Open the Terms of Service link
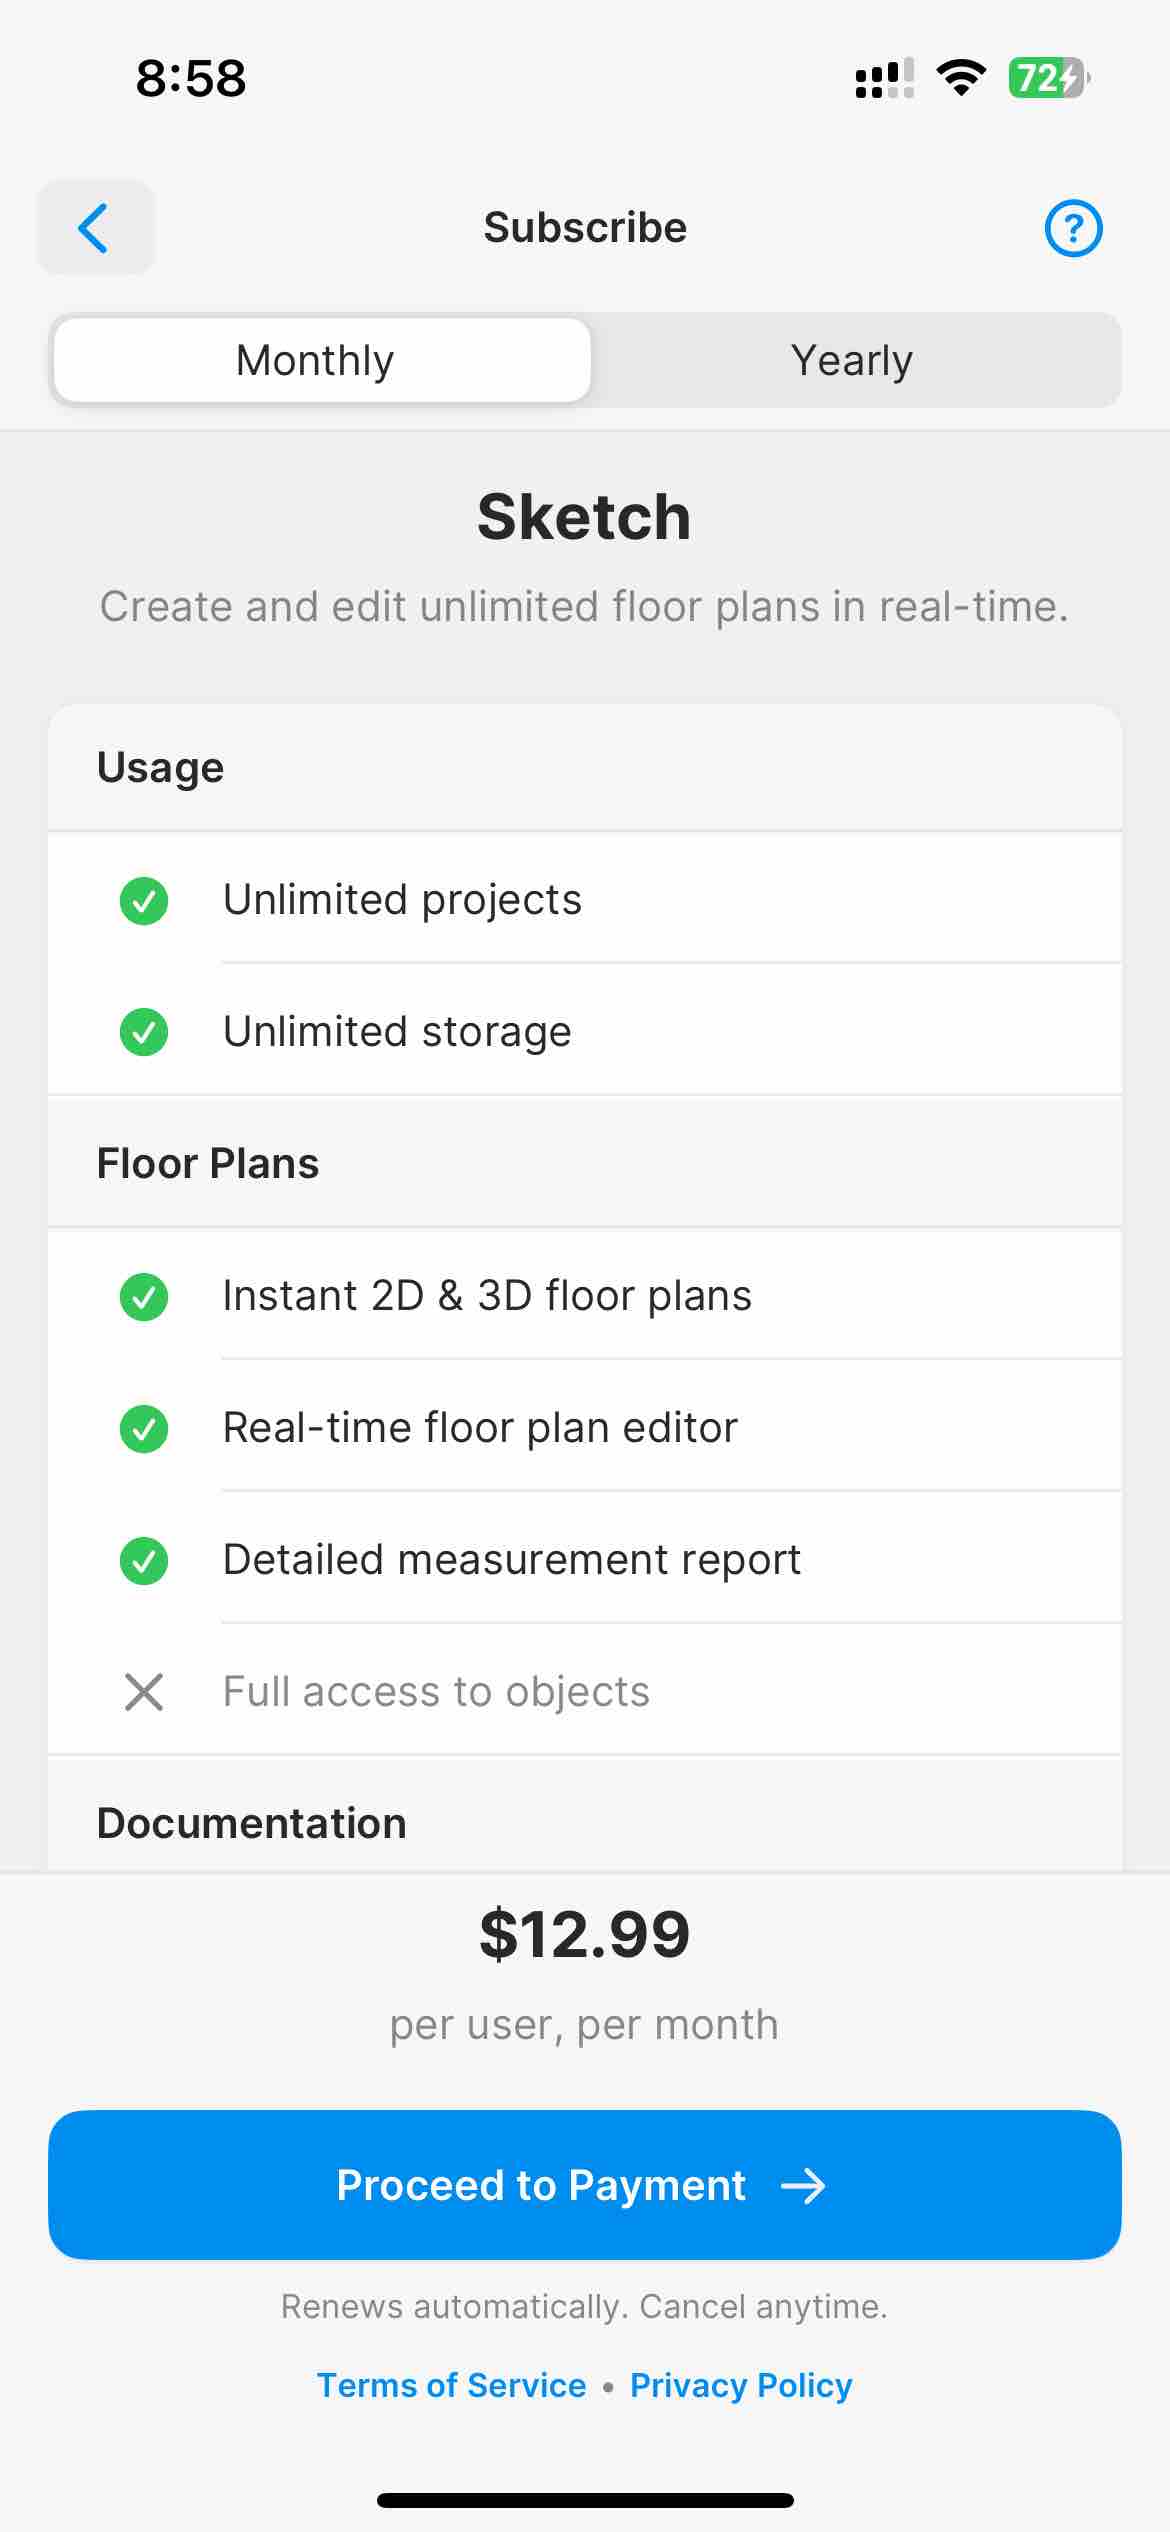Image resolution: width=1170 pixels, height=2532 pixels. coord(451,2385)
